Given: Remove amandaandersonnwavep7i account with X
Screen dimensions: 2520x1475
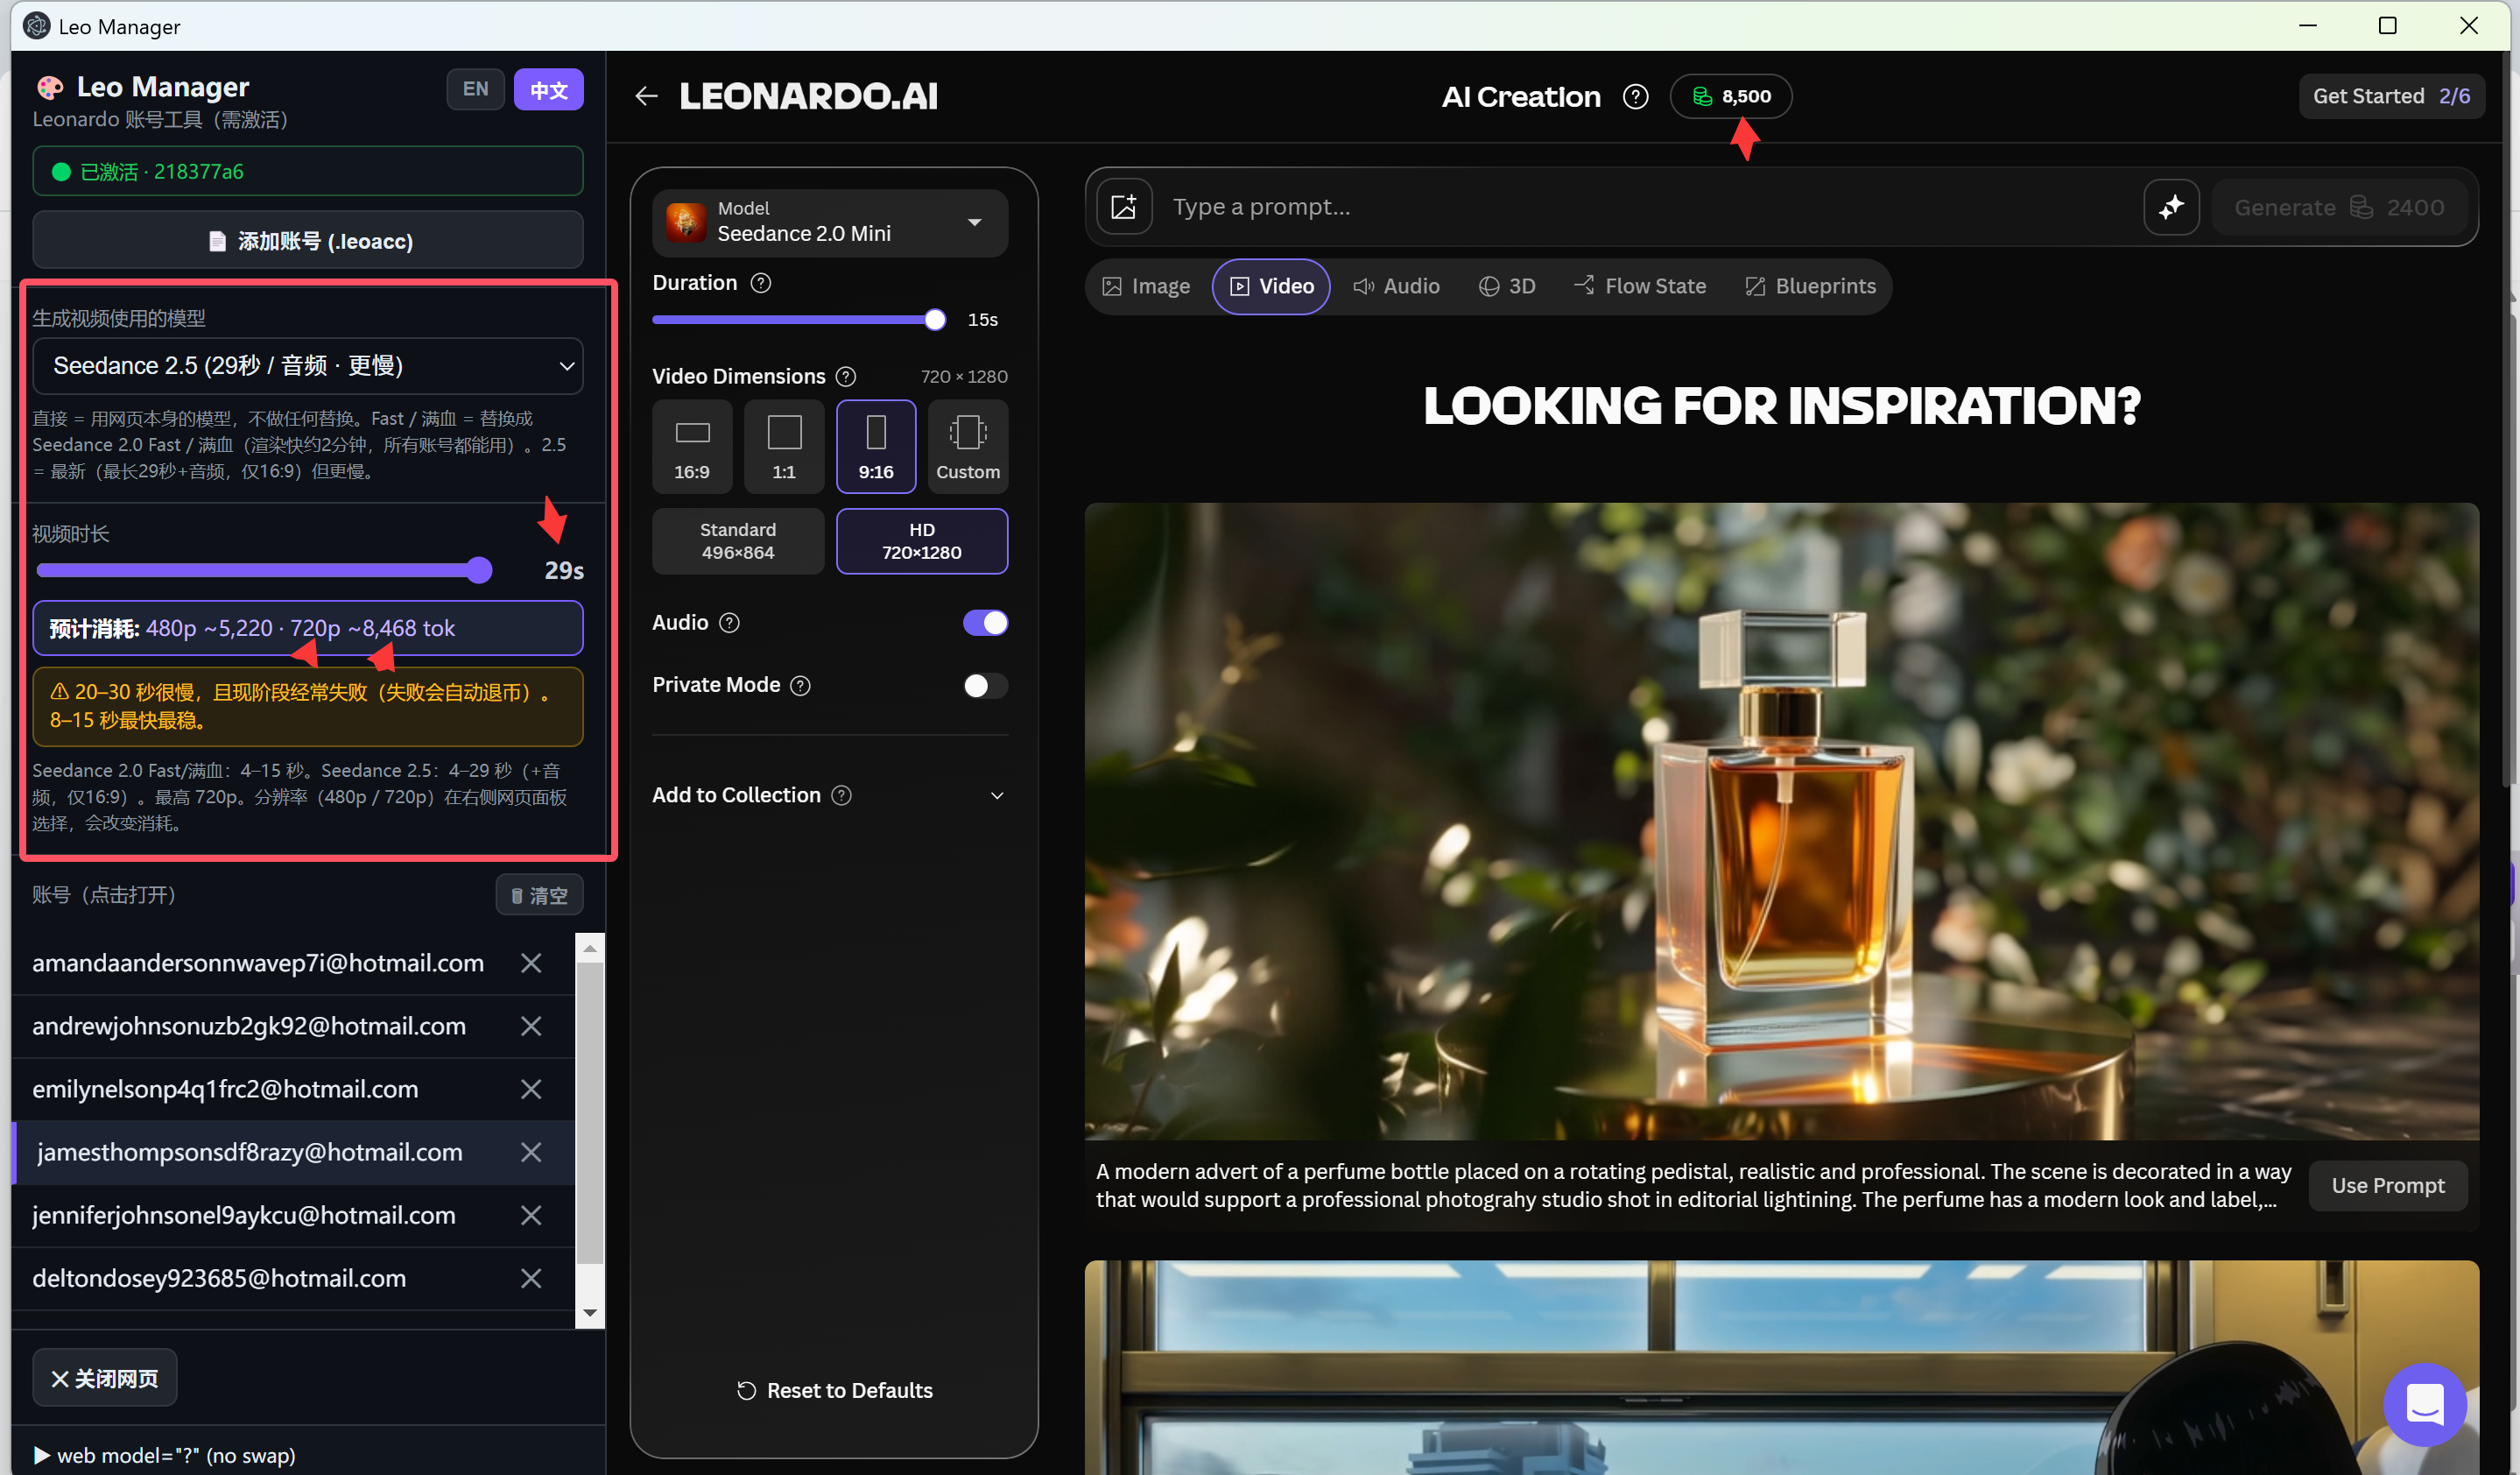Looking at the screenshot, I should [531, 963].
